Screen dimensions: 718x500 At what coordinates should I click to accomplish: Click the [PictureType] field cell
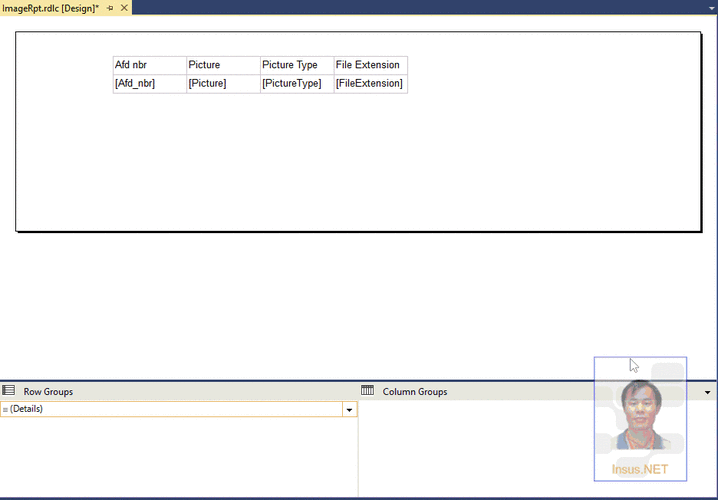coord(296,83)
